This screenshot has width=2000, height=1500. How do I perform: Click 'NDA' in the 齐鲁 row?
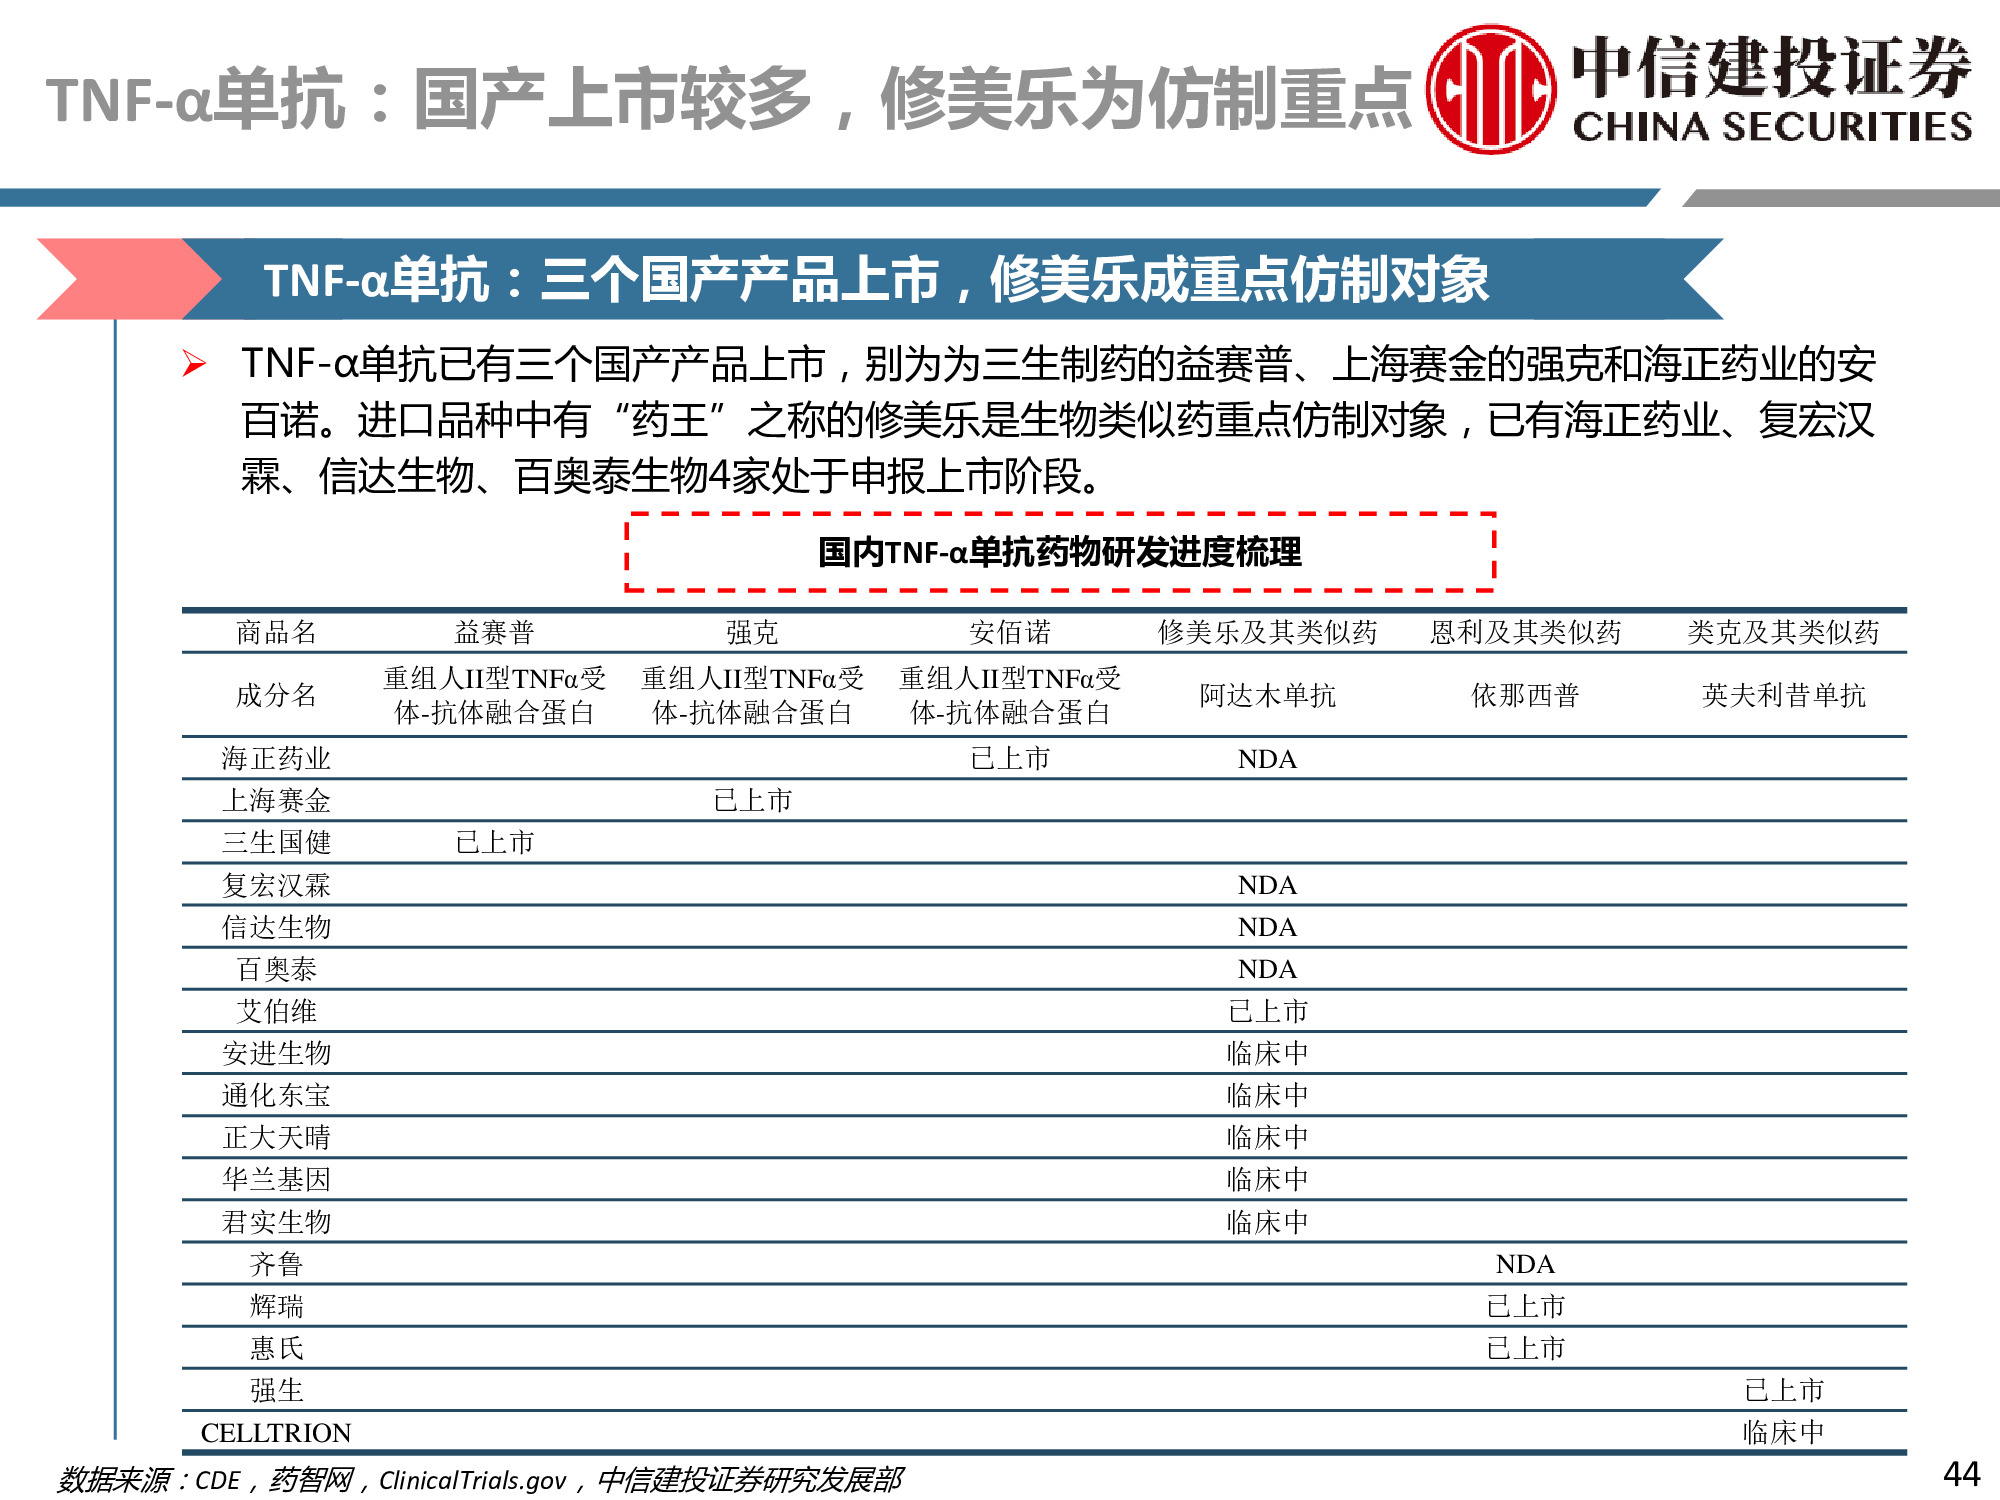[1525, 1264]
